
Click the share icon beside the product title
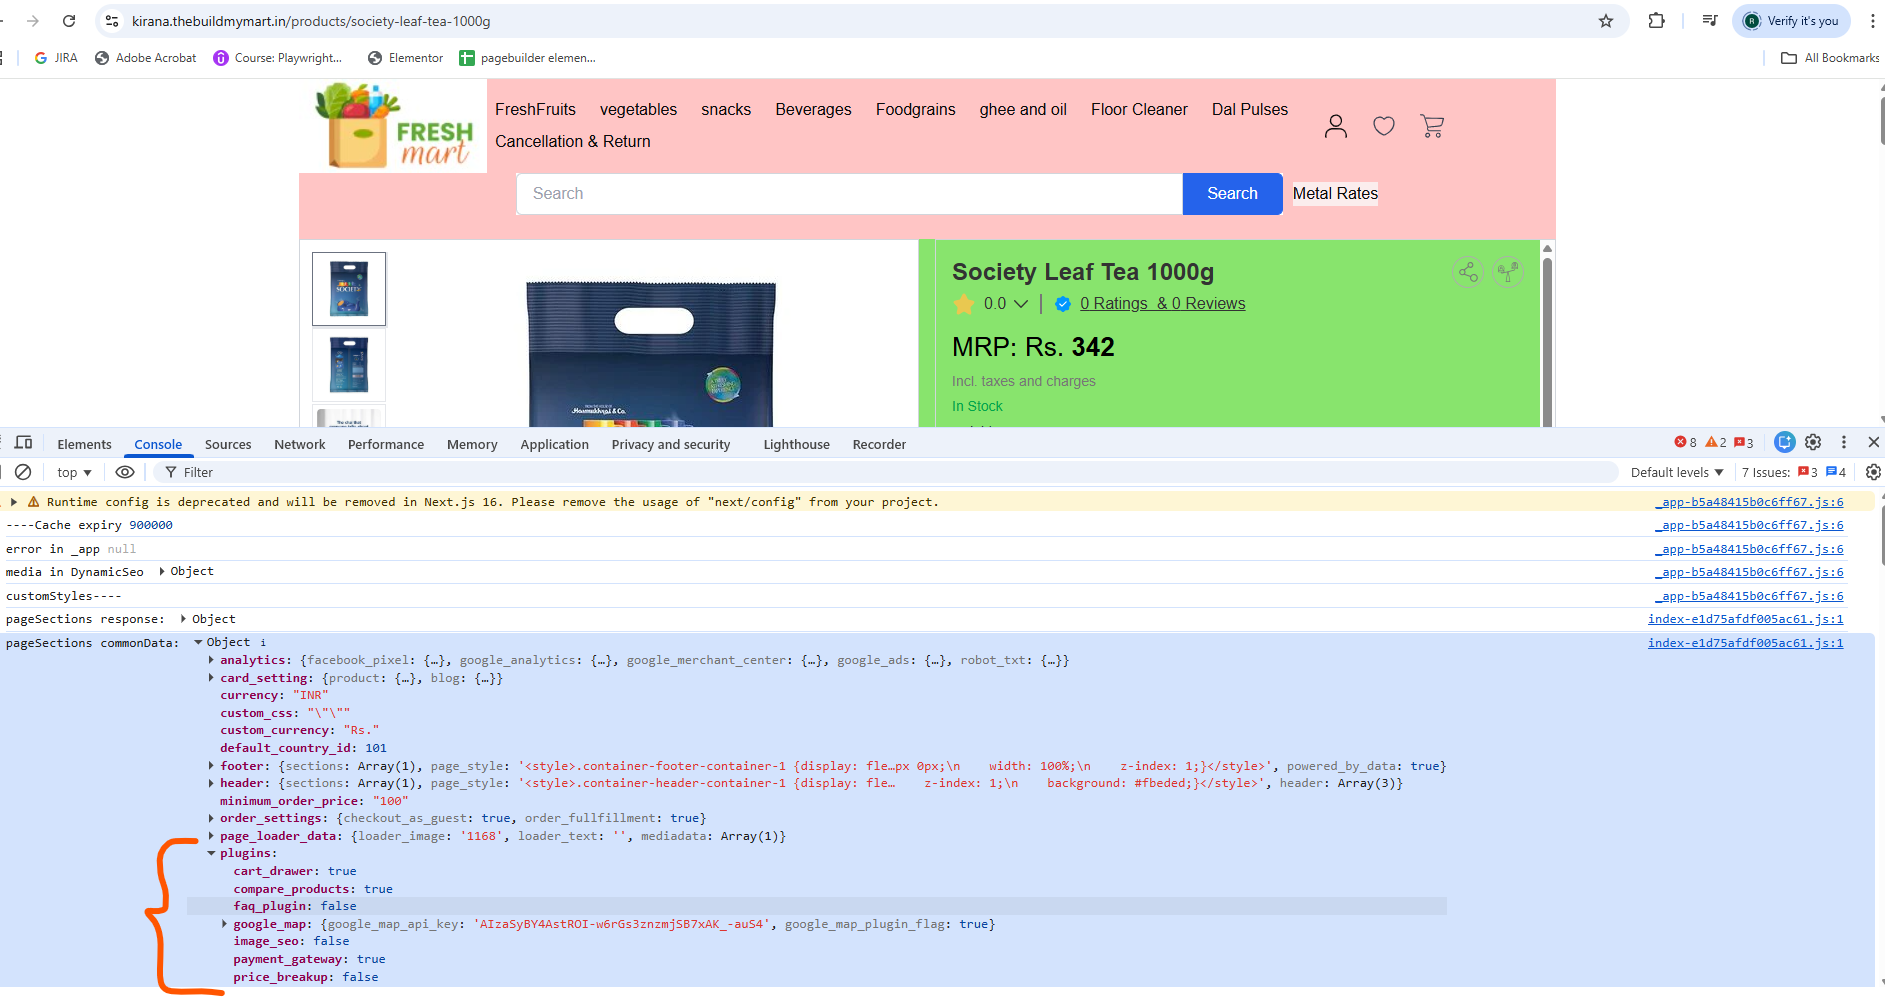[x=1468, y=272]
